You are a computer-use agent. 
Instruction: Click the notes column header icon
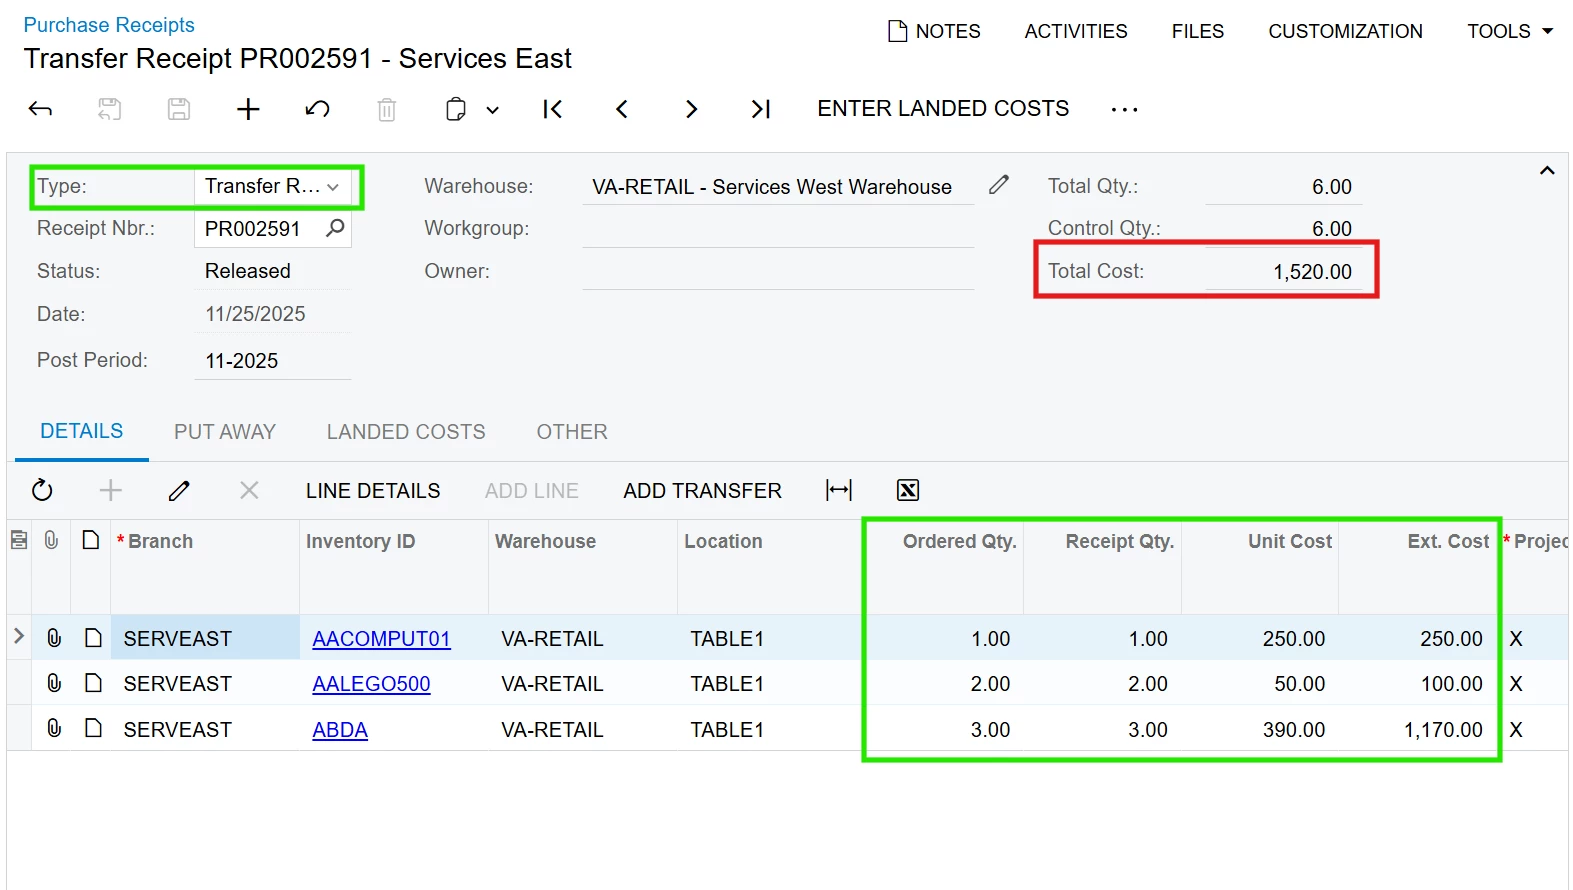(x=91, y=541)
